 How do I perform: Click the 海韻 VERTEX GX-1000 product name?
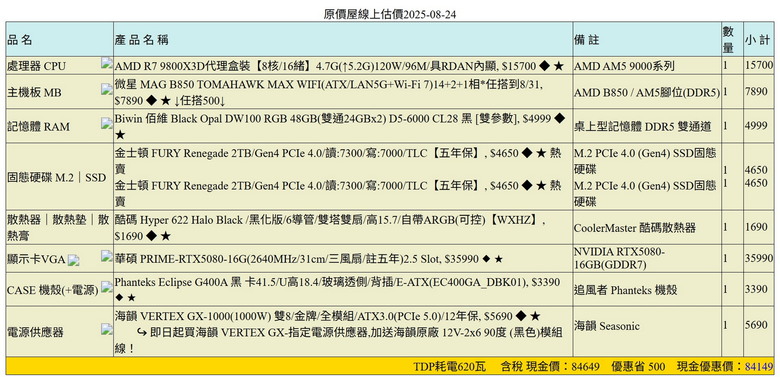328,316
